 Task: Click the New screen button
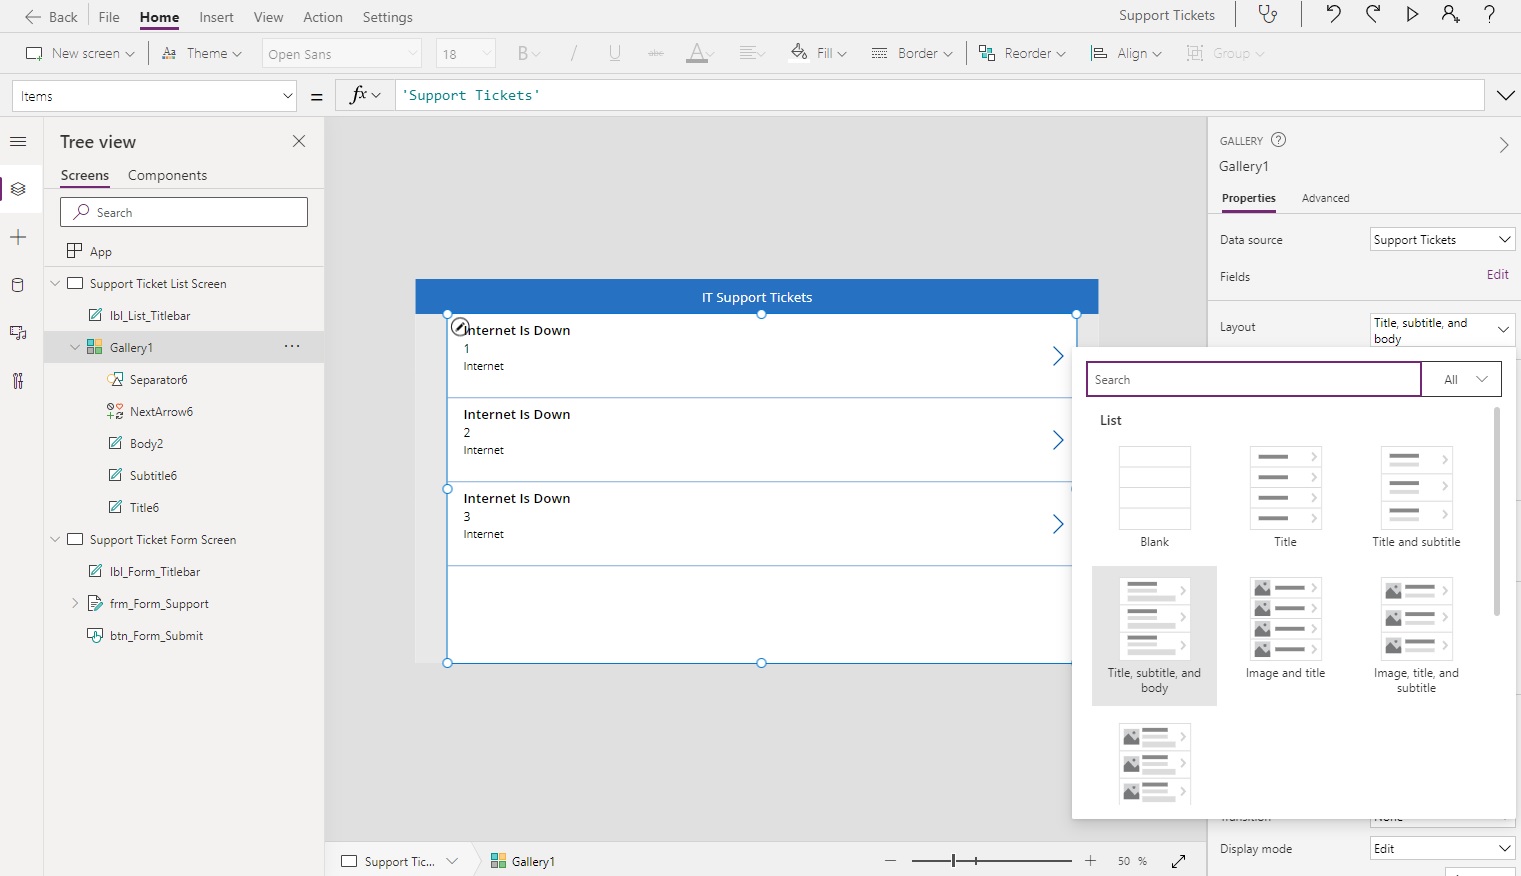(x=79, y=53)
